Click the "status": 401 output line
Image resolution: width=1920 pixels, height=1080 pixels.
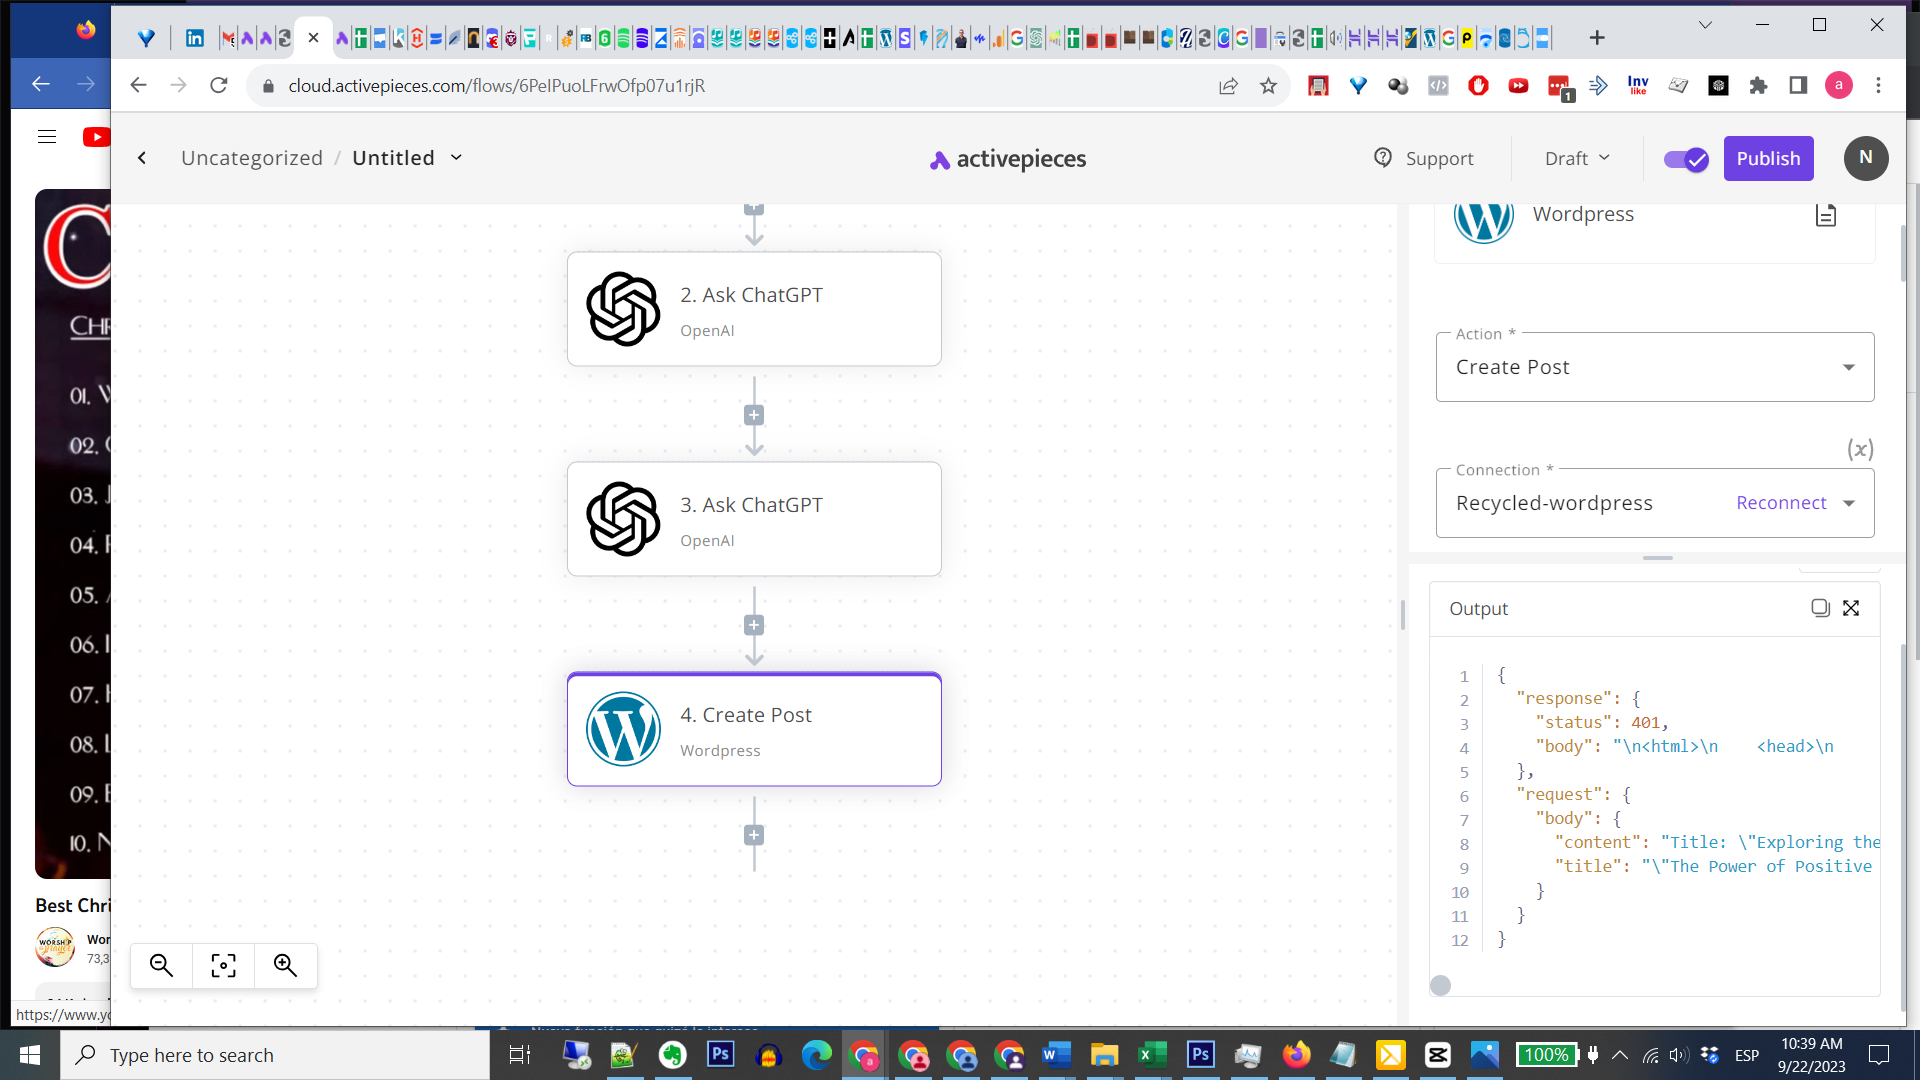coord(1601,722)
